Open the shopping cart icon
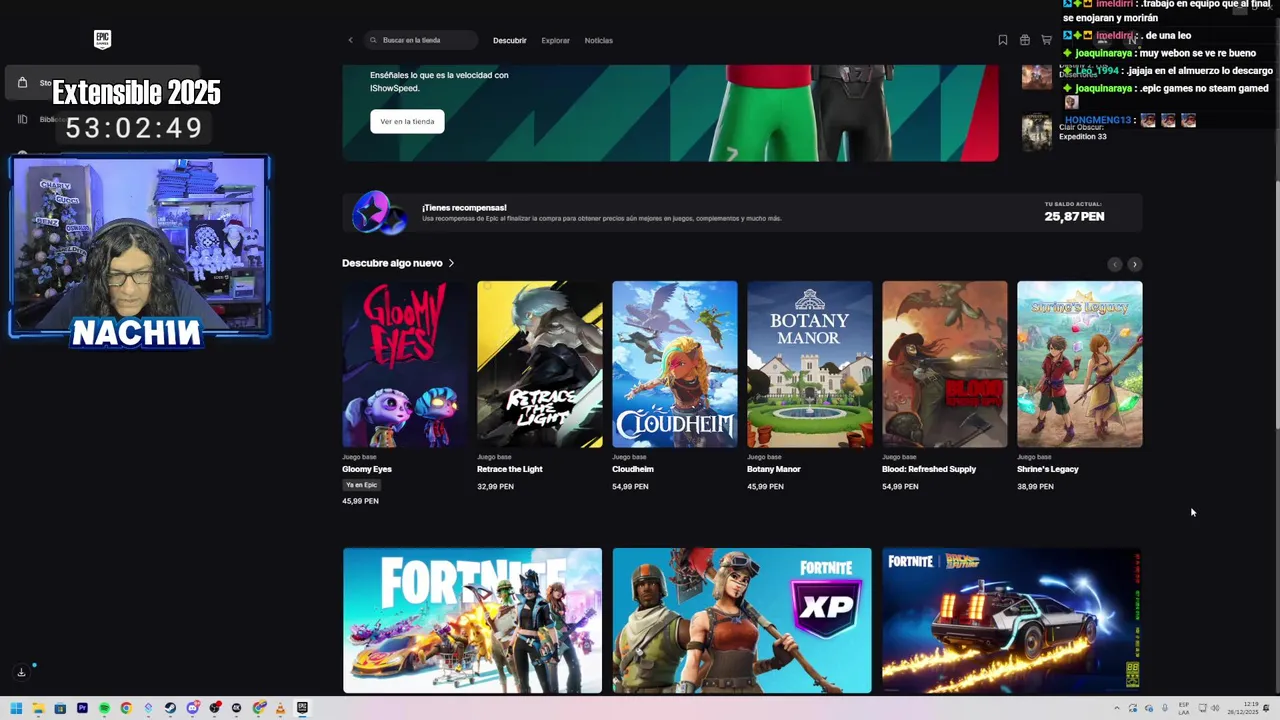This screenshot has width=1280, height=720. [x=1047, y=40]
